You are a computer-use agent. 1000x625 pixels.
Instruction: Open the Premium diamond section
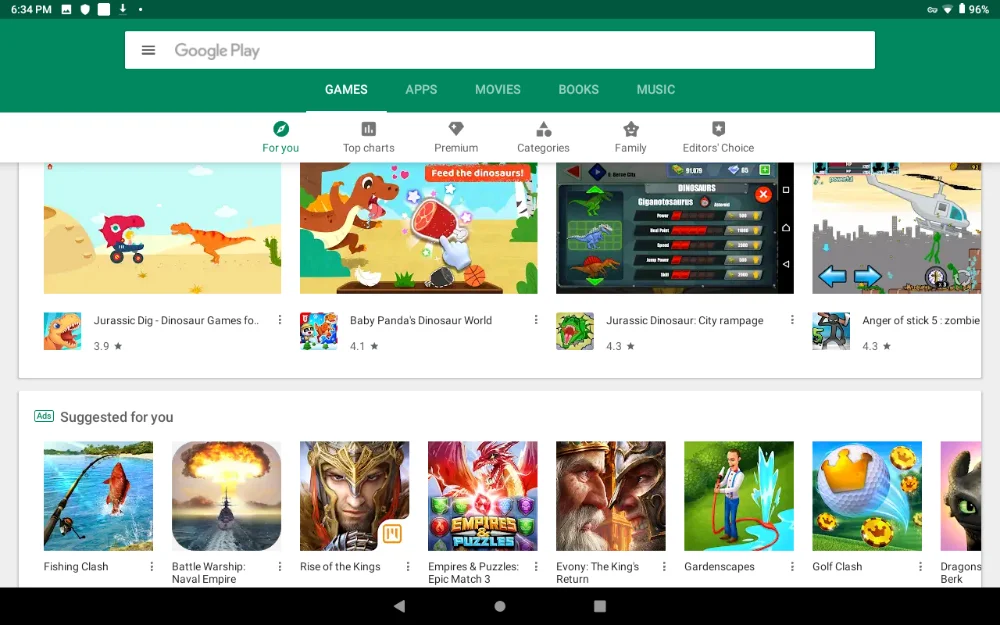pyautogui.click(x=456, y=137)
